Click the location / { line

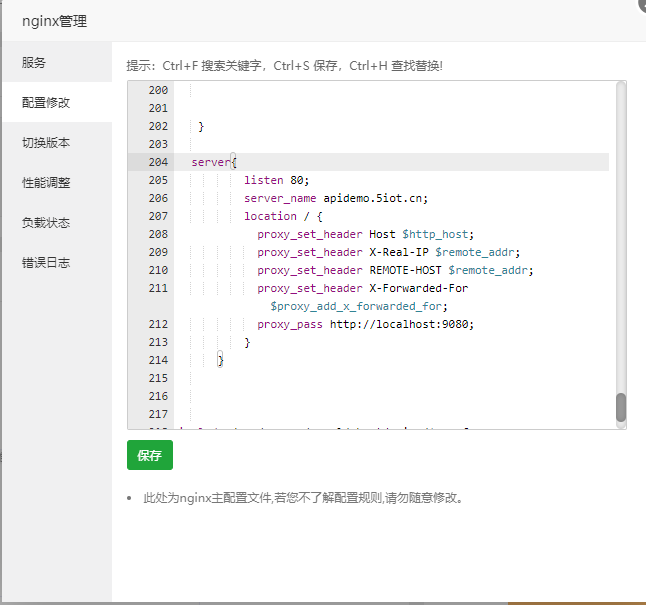(283, 216)
